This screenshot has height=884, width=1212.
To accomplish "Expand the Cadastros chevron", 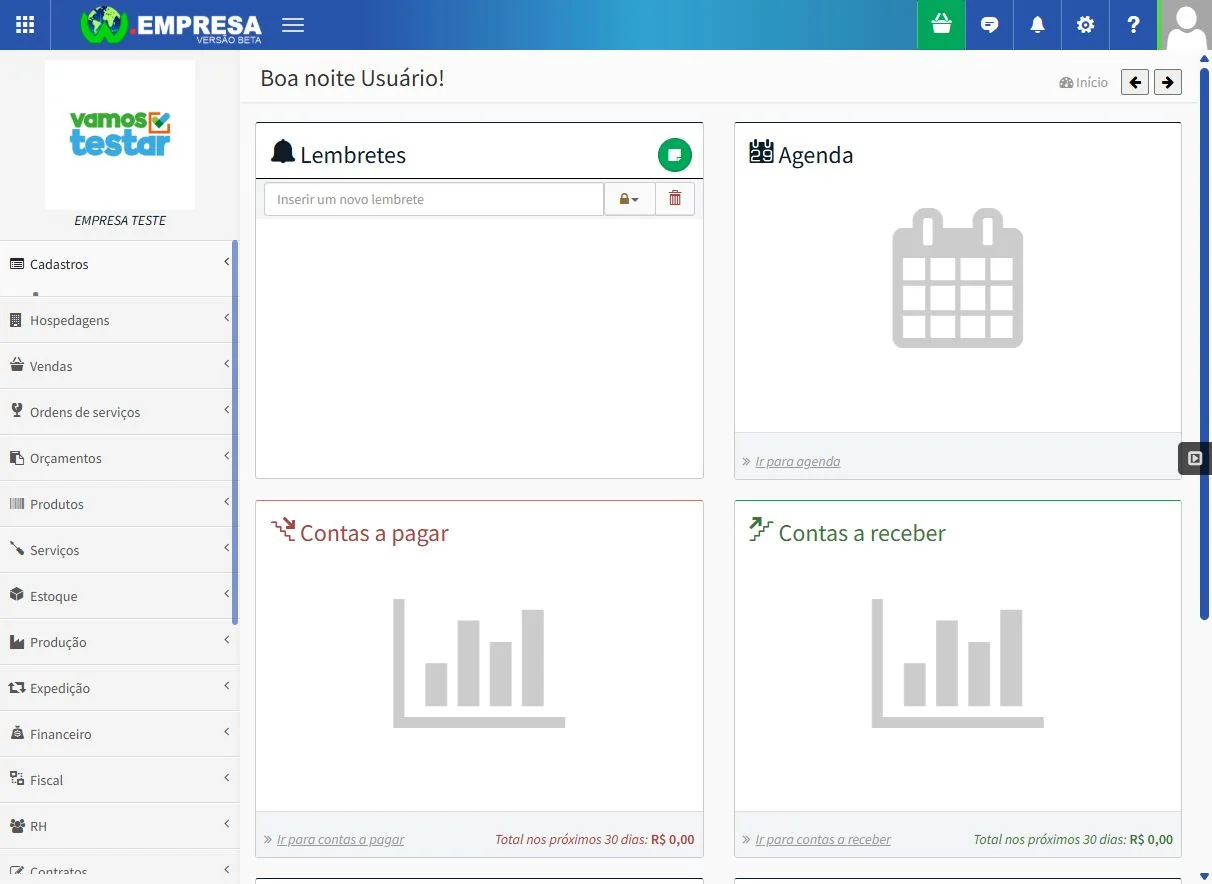I will point(227,262).
